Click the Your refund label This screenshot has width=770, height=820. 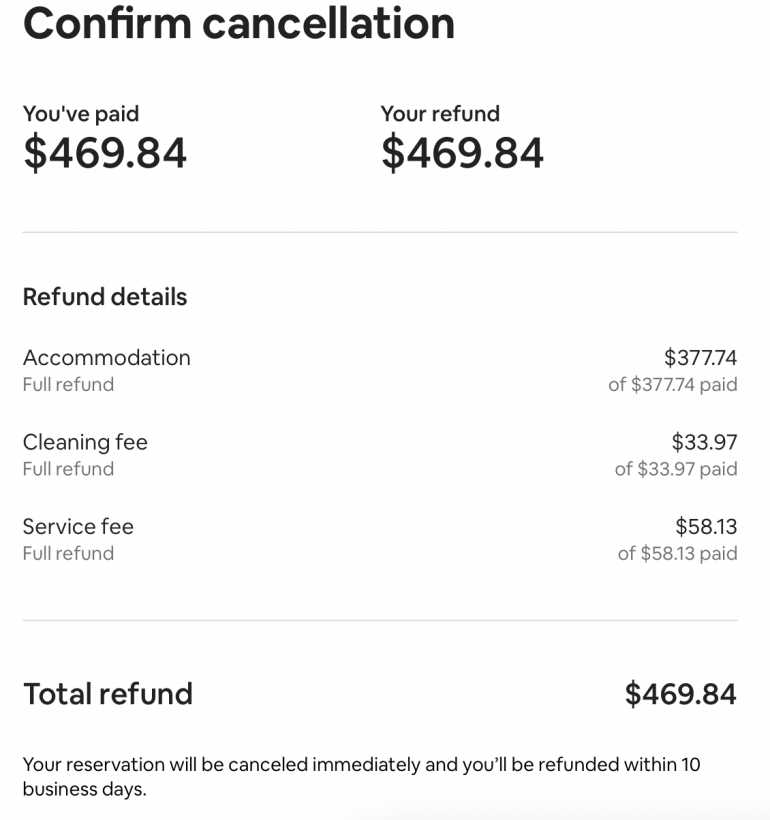[440, 114]
